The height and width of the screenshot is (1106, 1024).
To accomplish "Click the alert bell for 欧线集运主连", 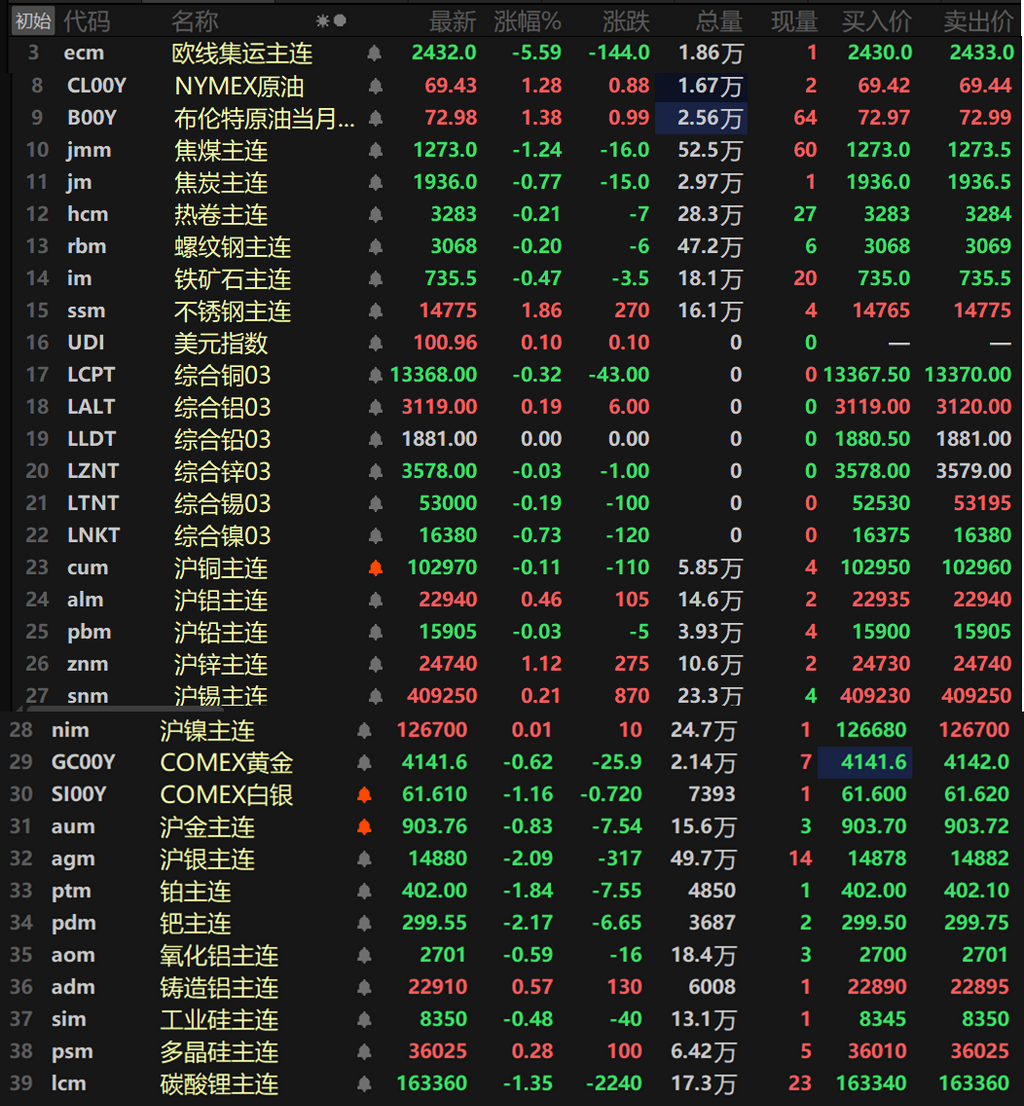I will coord(374,53).
